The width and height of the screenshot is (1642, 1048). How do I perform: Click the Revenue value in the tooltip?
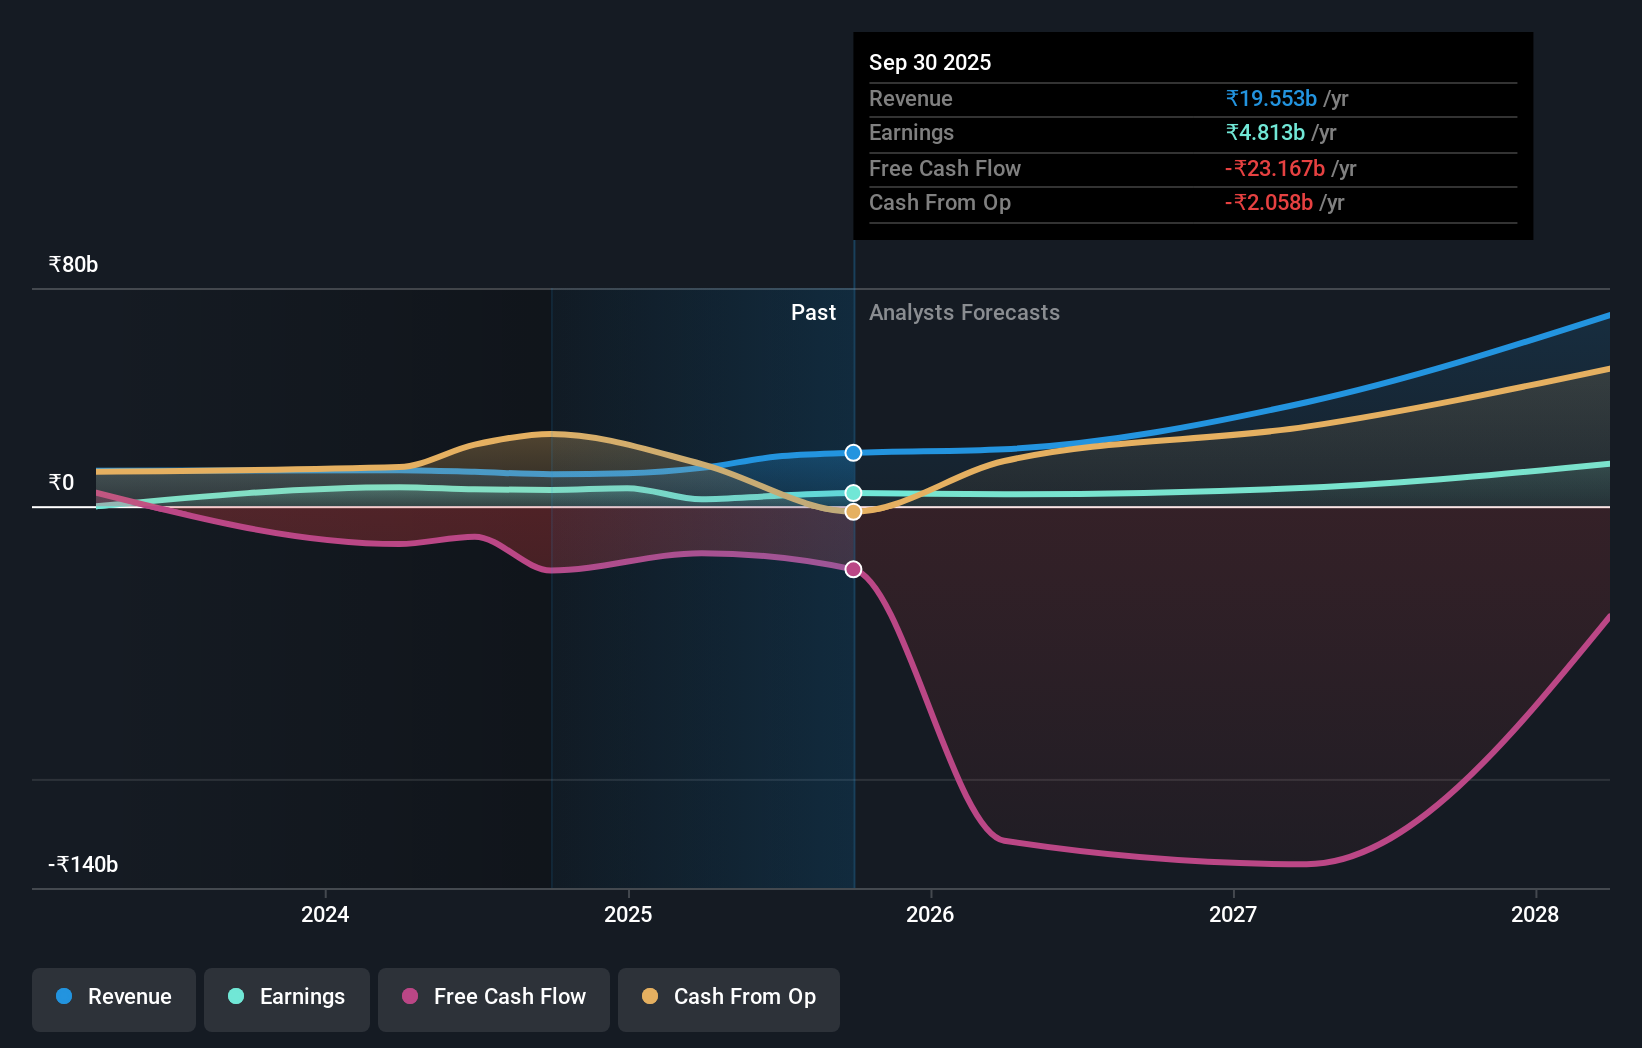point(1270,98)
